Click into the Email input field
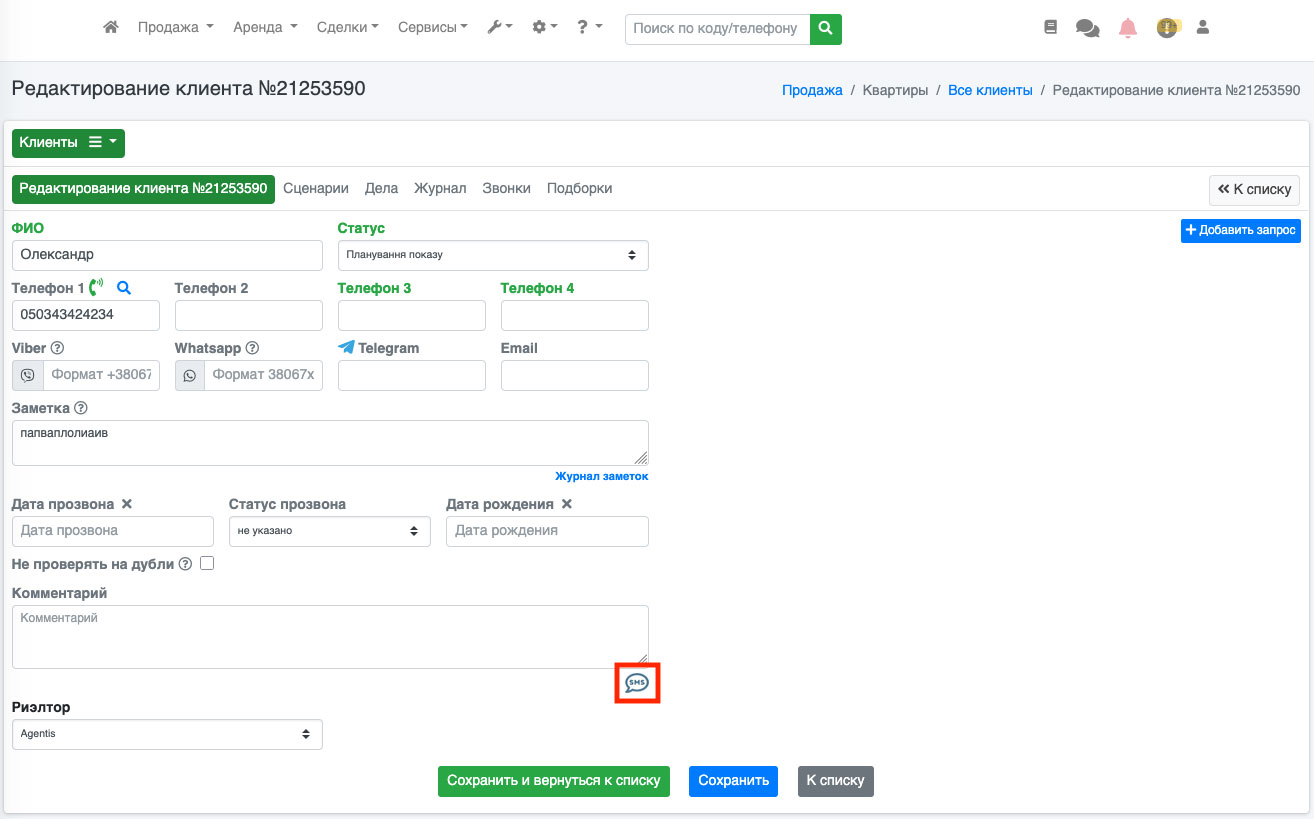 574,375
